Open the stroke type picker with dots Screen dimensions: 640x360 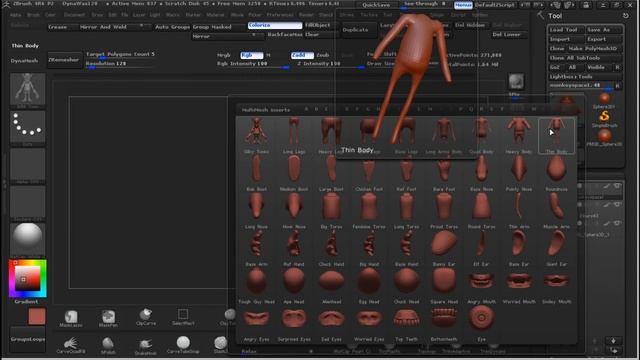click(x=27, y=128)
